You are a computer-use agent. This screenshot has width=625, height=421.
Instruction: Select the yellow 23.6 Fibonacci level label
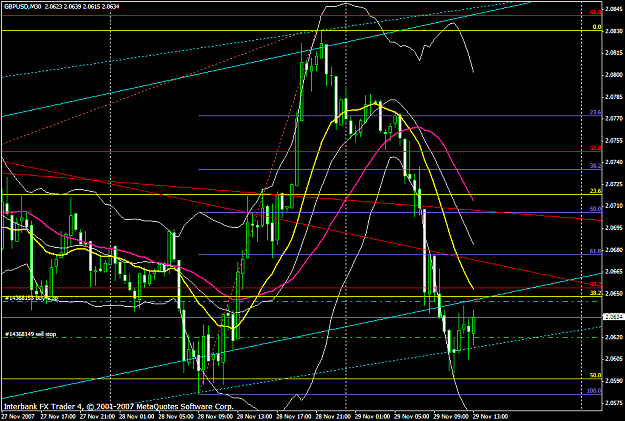click(596, 191)
